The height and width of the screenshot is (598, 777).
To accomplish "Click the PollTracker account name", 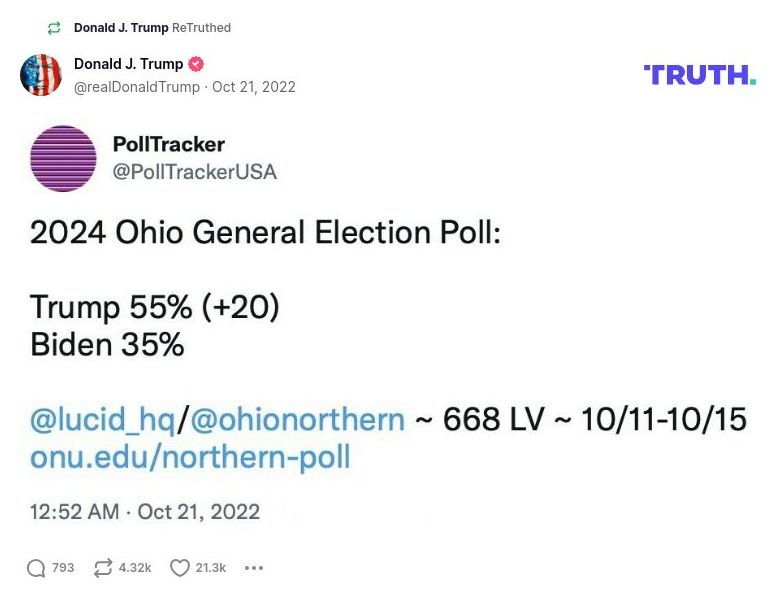I will [169, 144].
